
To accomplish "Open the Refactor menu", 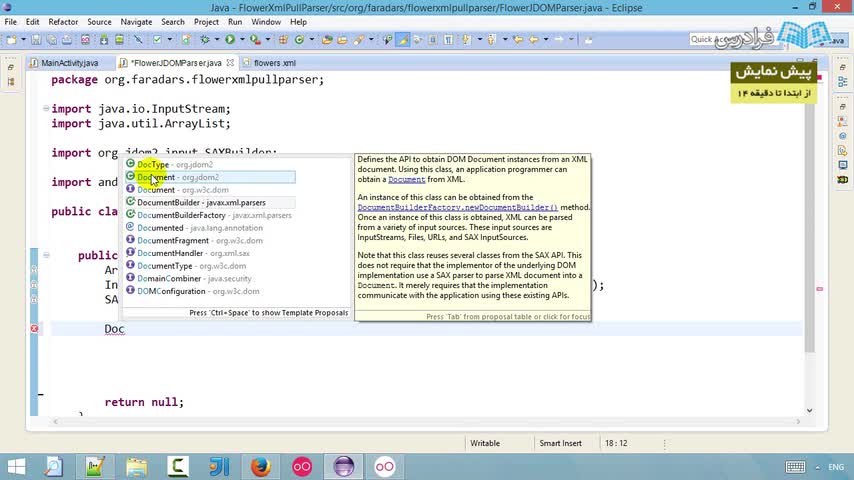I will click(x=63, y=22).
